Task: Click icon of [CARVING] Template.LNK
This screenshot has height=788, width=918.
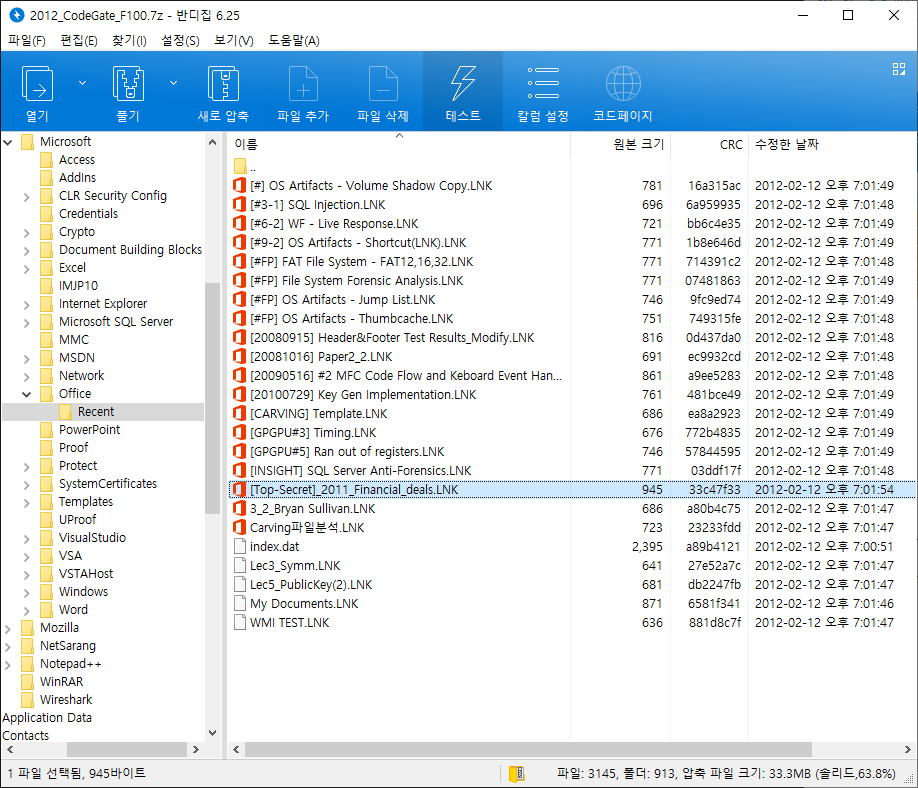Action: pyautogui.click(x=239, y=413)
